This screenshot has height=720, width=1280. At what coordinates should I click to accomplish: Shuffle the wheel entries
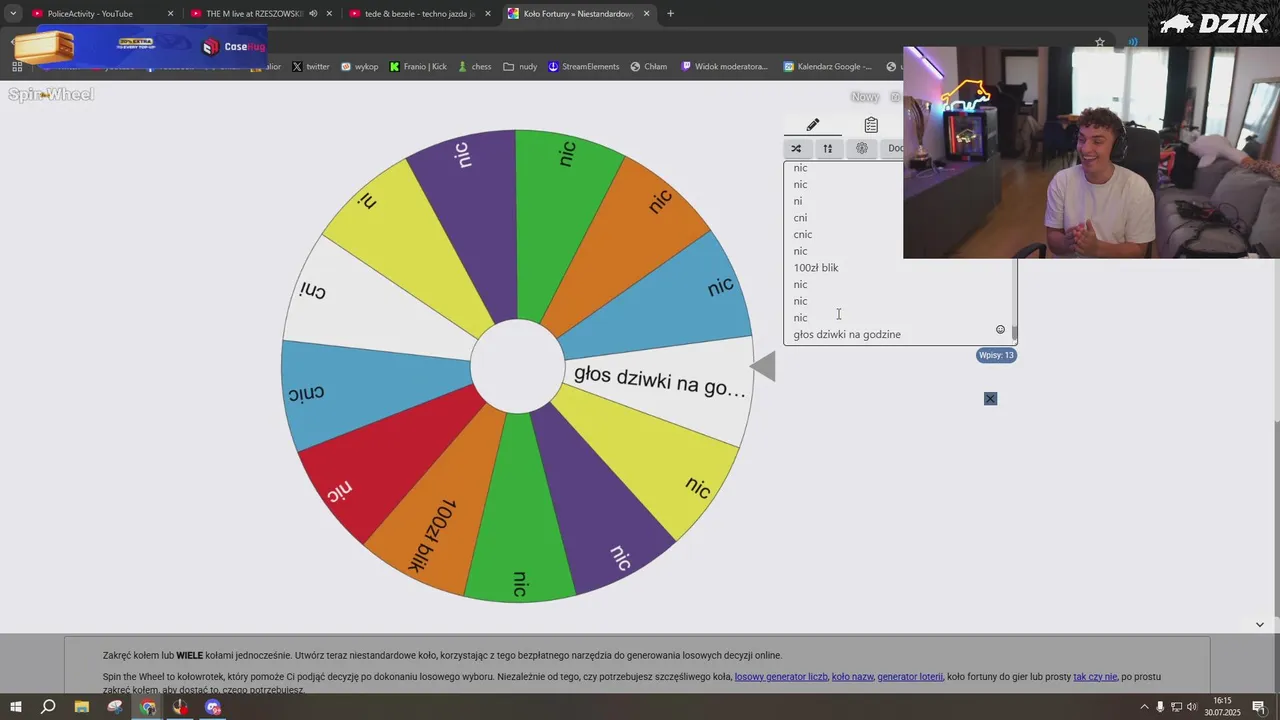coord(796,148)
